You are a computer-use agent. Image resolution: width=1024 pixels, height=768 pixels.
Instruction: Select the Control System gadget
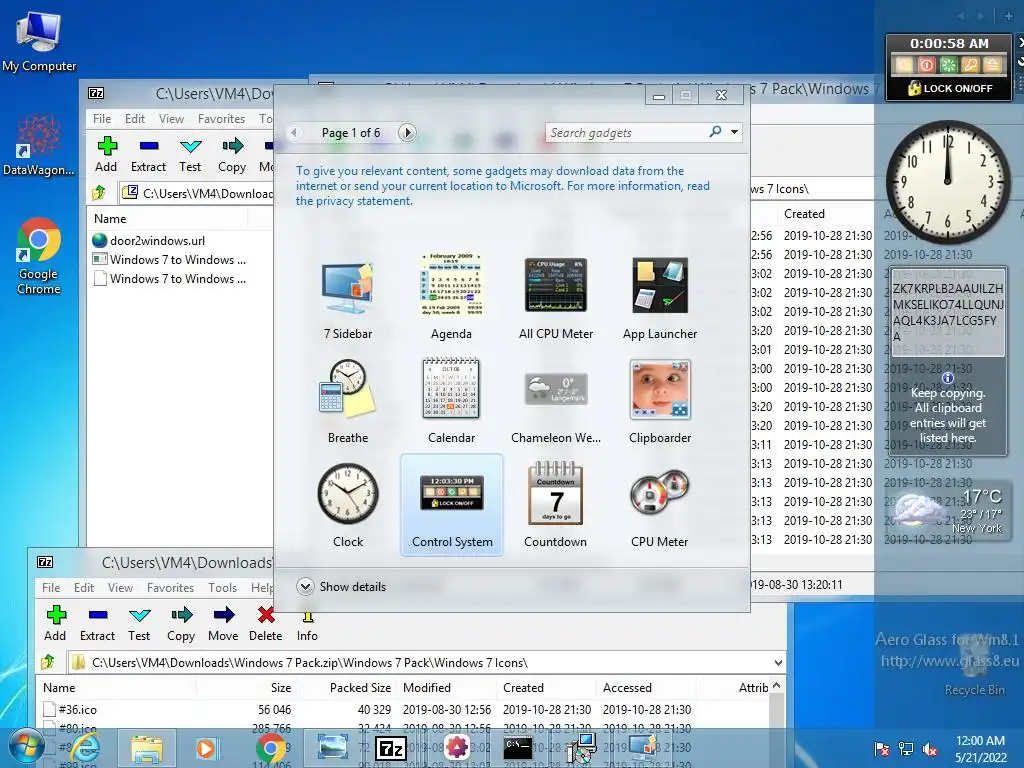pyautogui.click(x=452, y=505)
